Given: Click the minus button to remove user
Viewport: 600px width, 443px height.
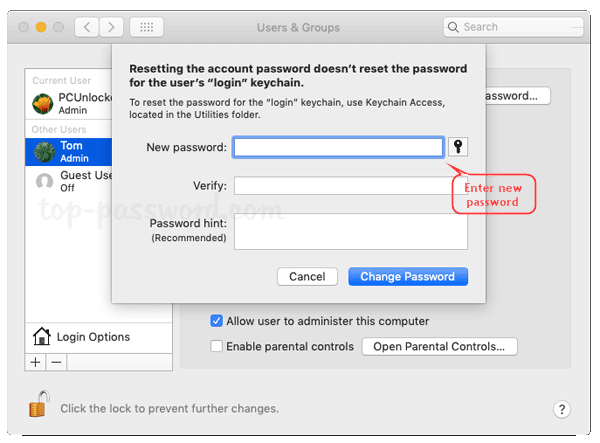Looking at the screenshot, I should 56,361.
